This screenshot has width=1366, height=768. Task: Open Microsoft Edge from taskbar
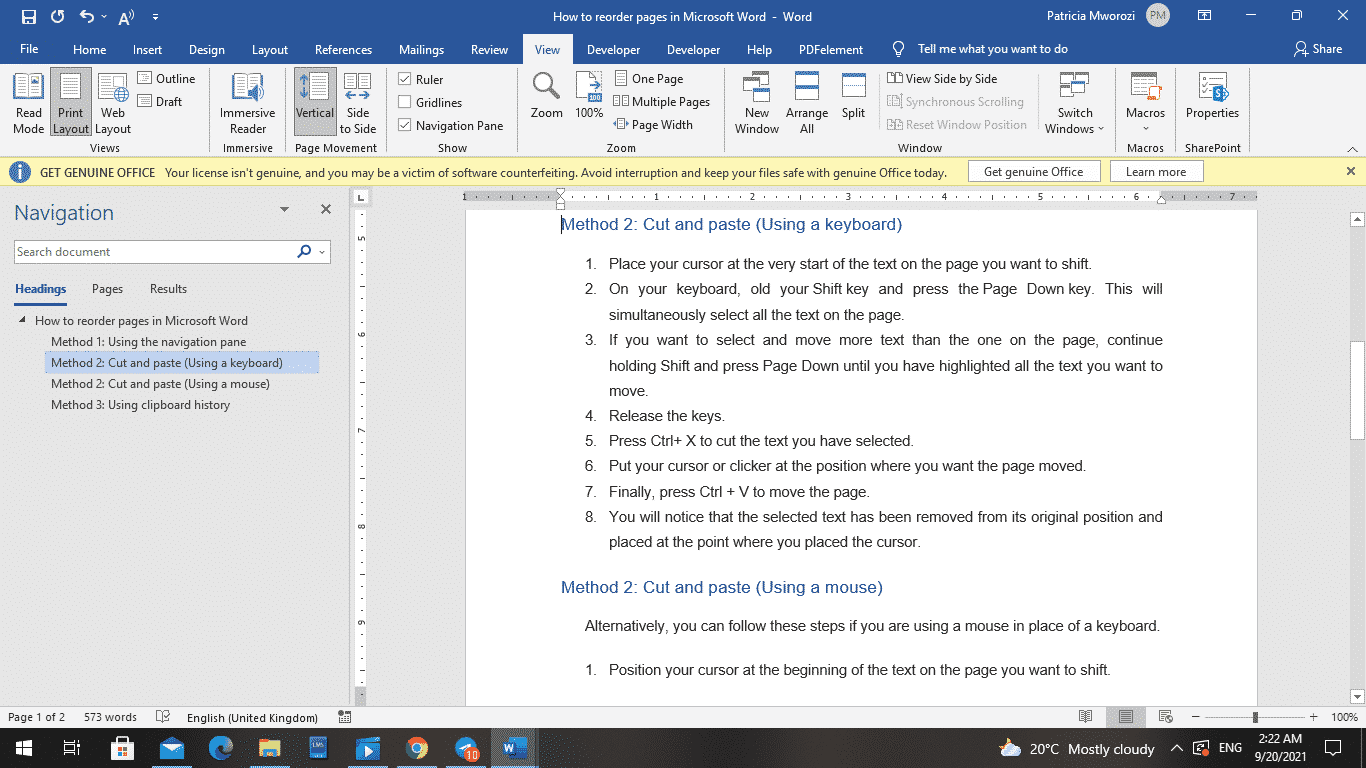220,748
